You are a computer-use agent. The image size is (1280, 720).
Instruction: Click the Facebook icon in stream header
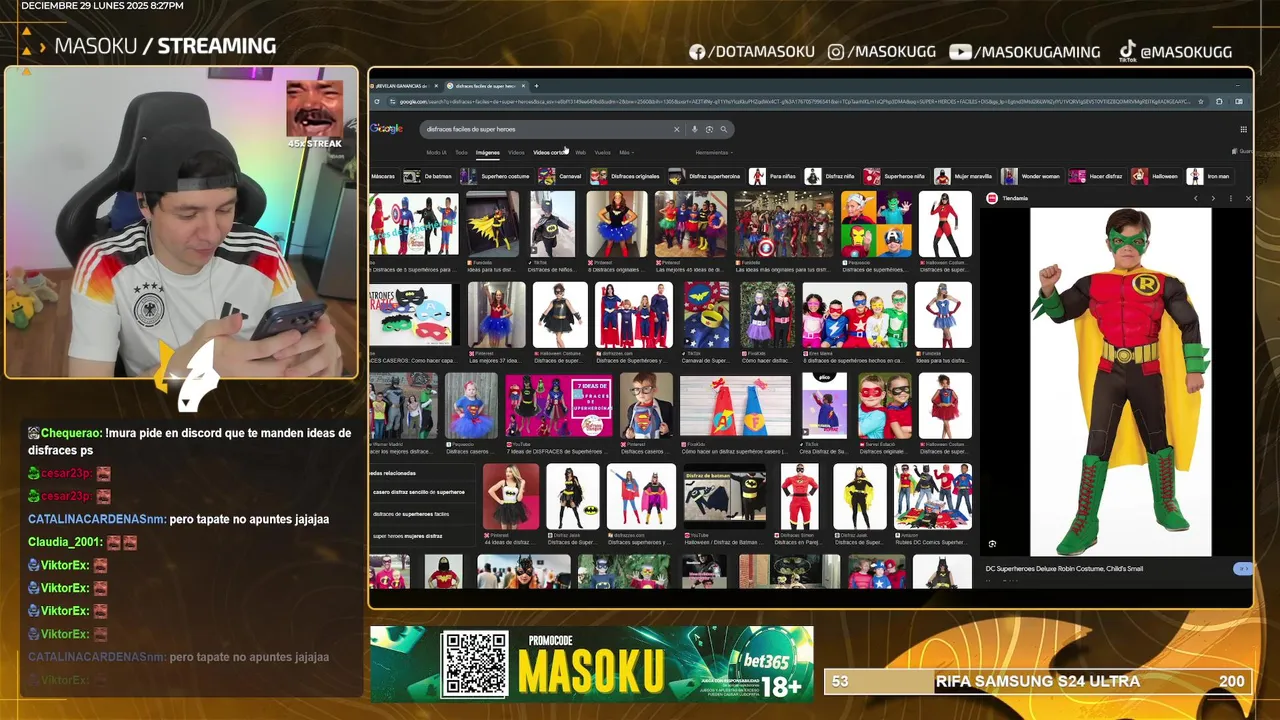pos(697,52)
